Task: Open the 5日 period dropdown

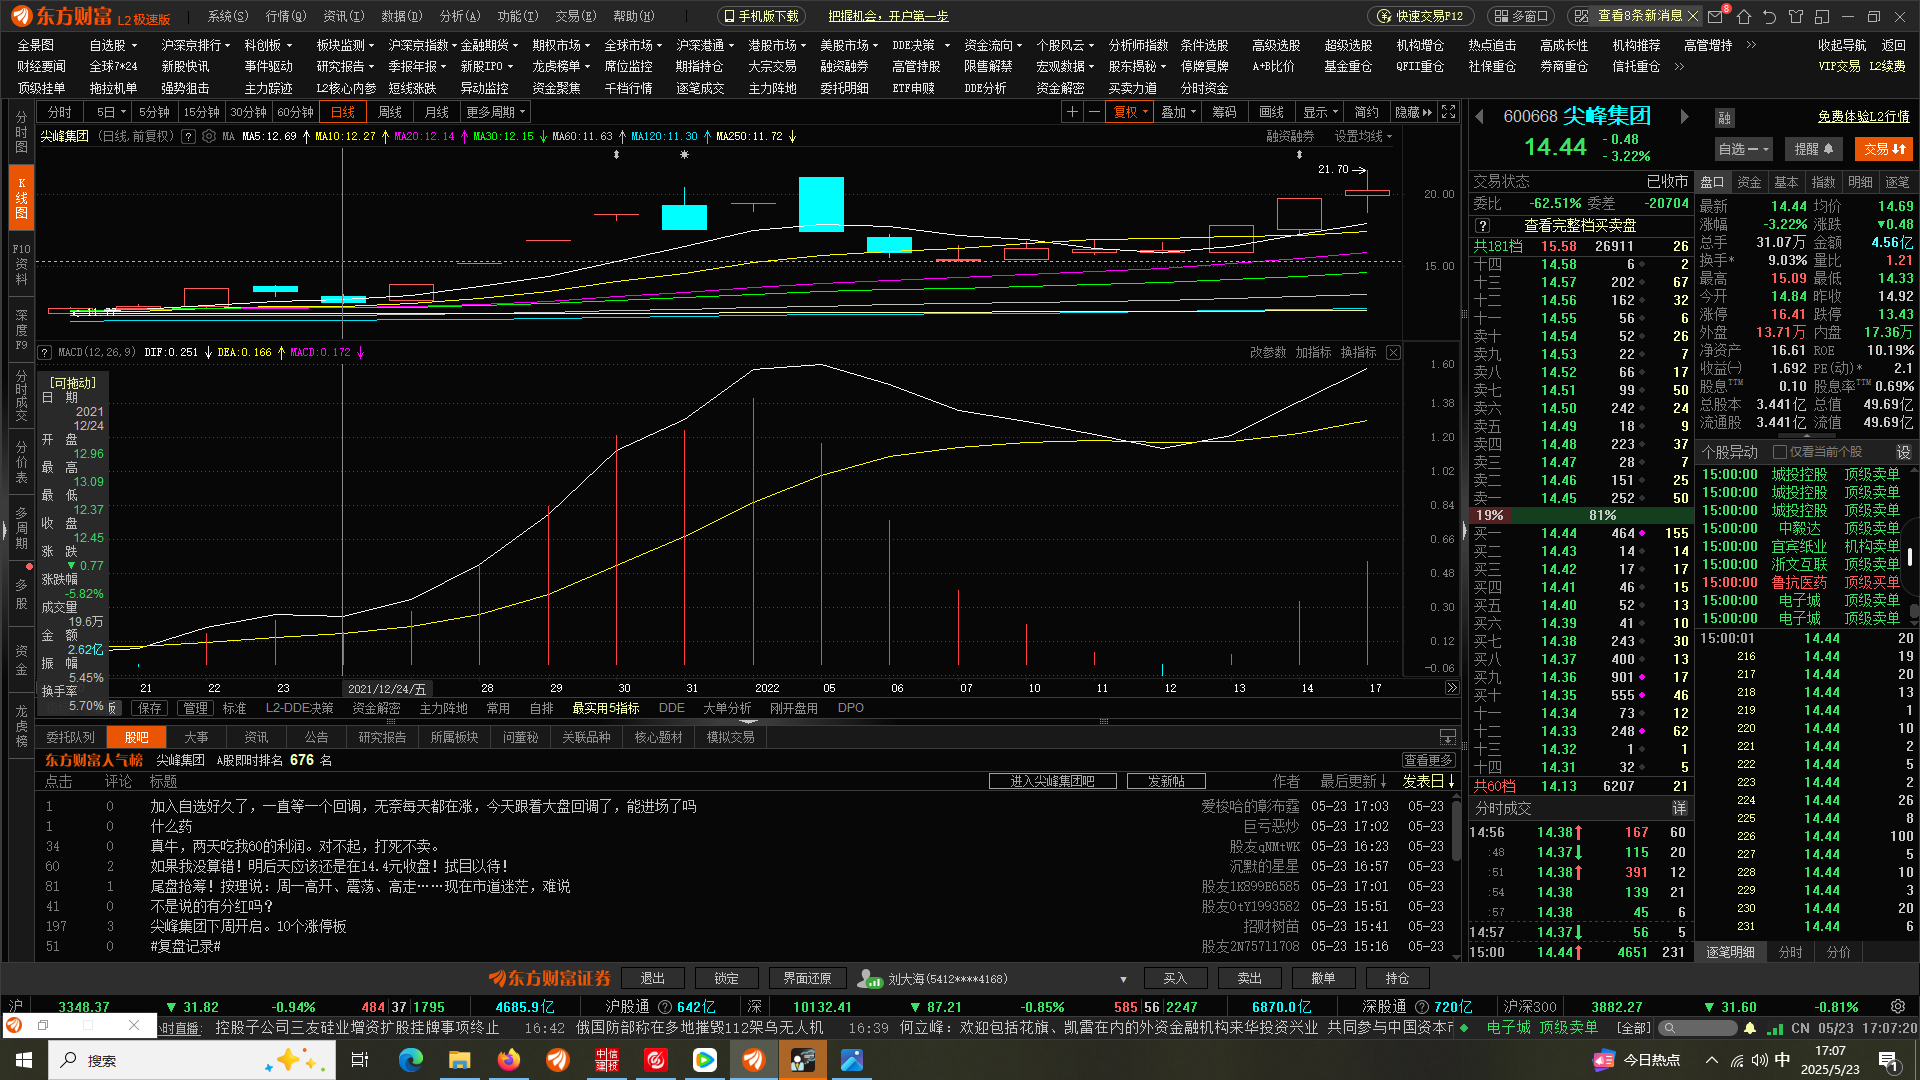Action: coord(110,112)
